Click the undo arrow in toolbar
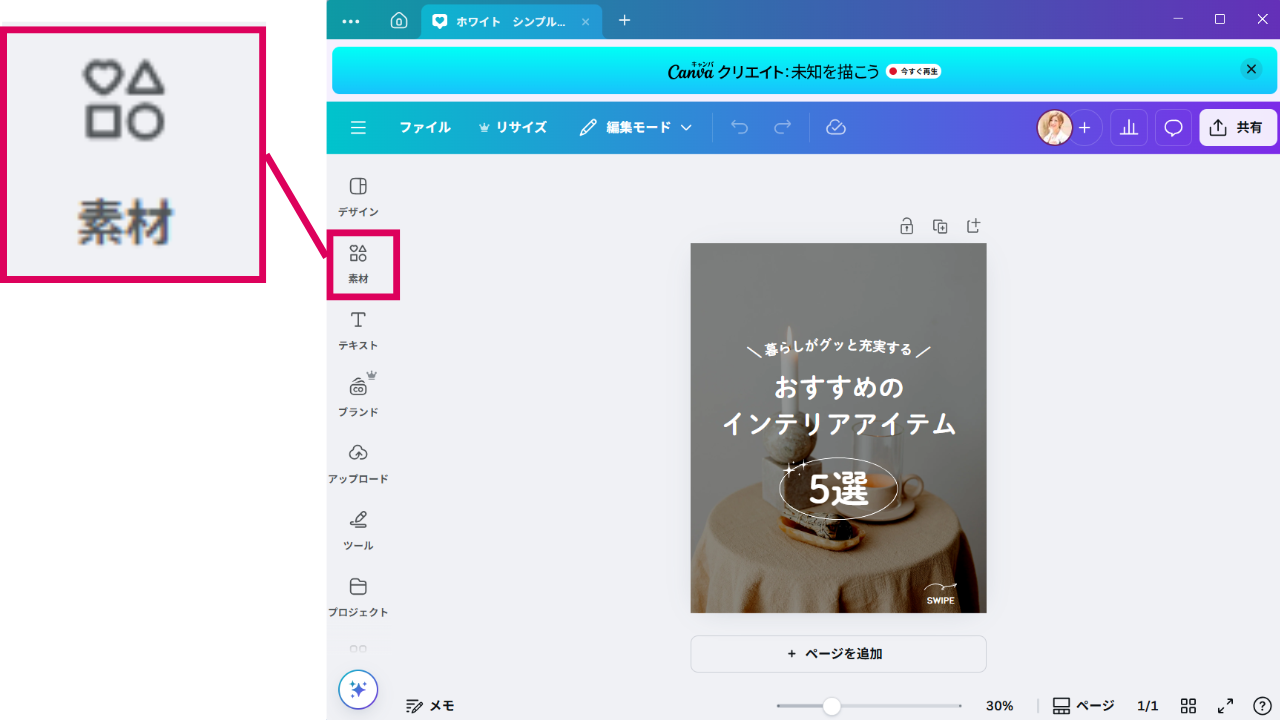 [739, 127]
